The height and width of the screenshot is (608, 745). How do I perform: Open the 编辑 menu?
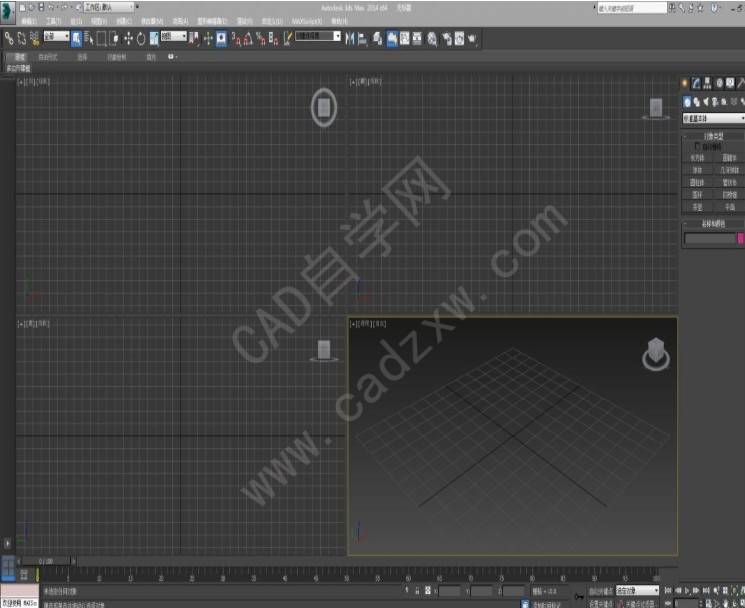29,21
